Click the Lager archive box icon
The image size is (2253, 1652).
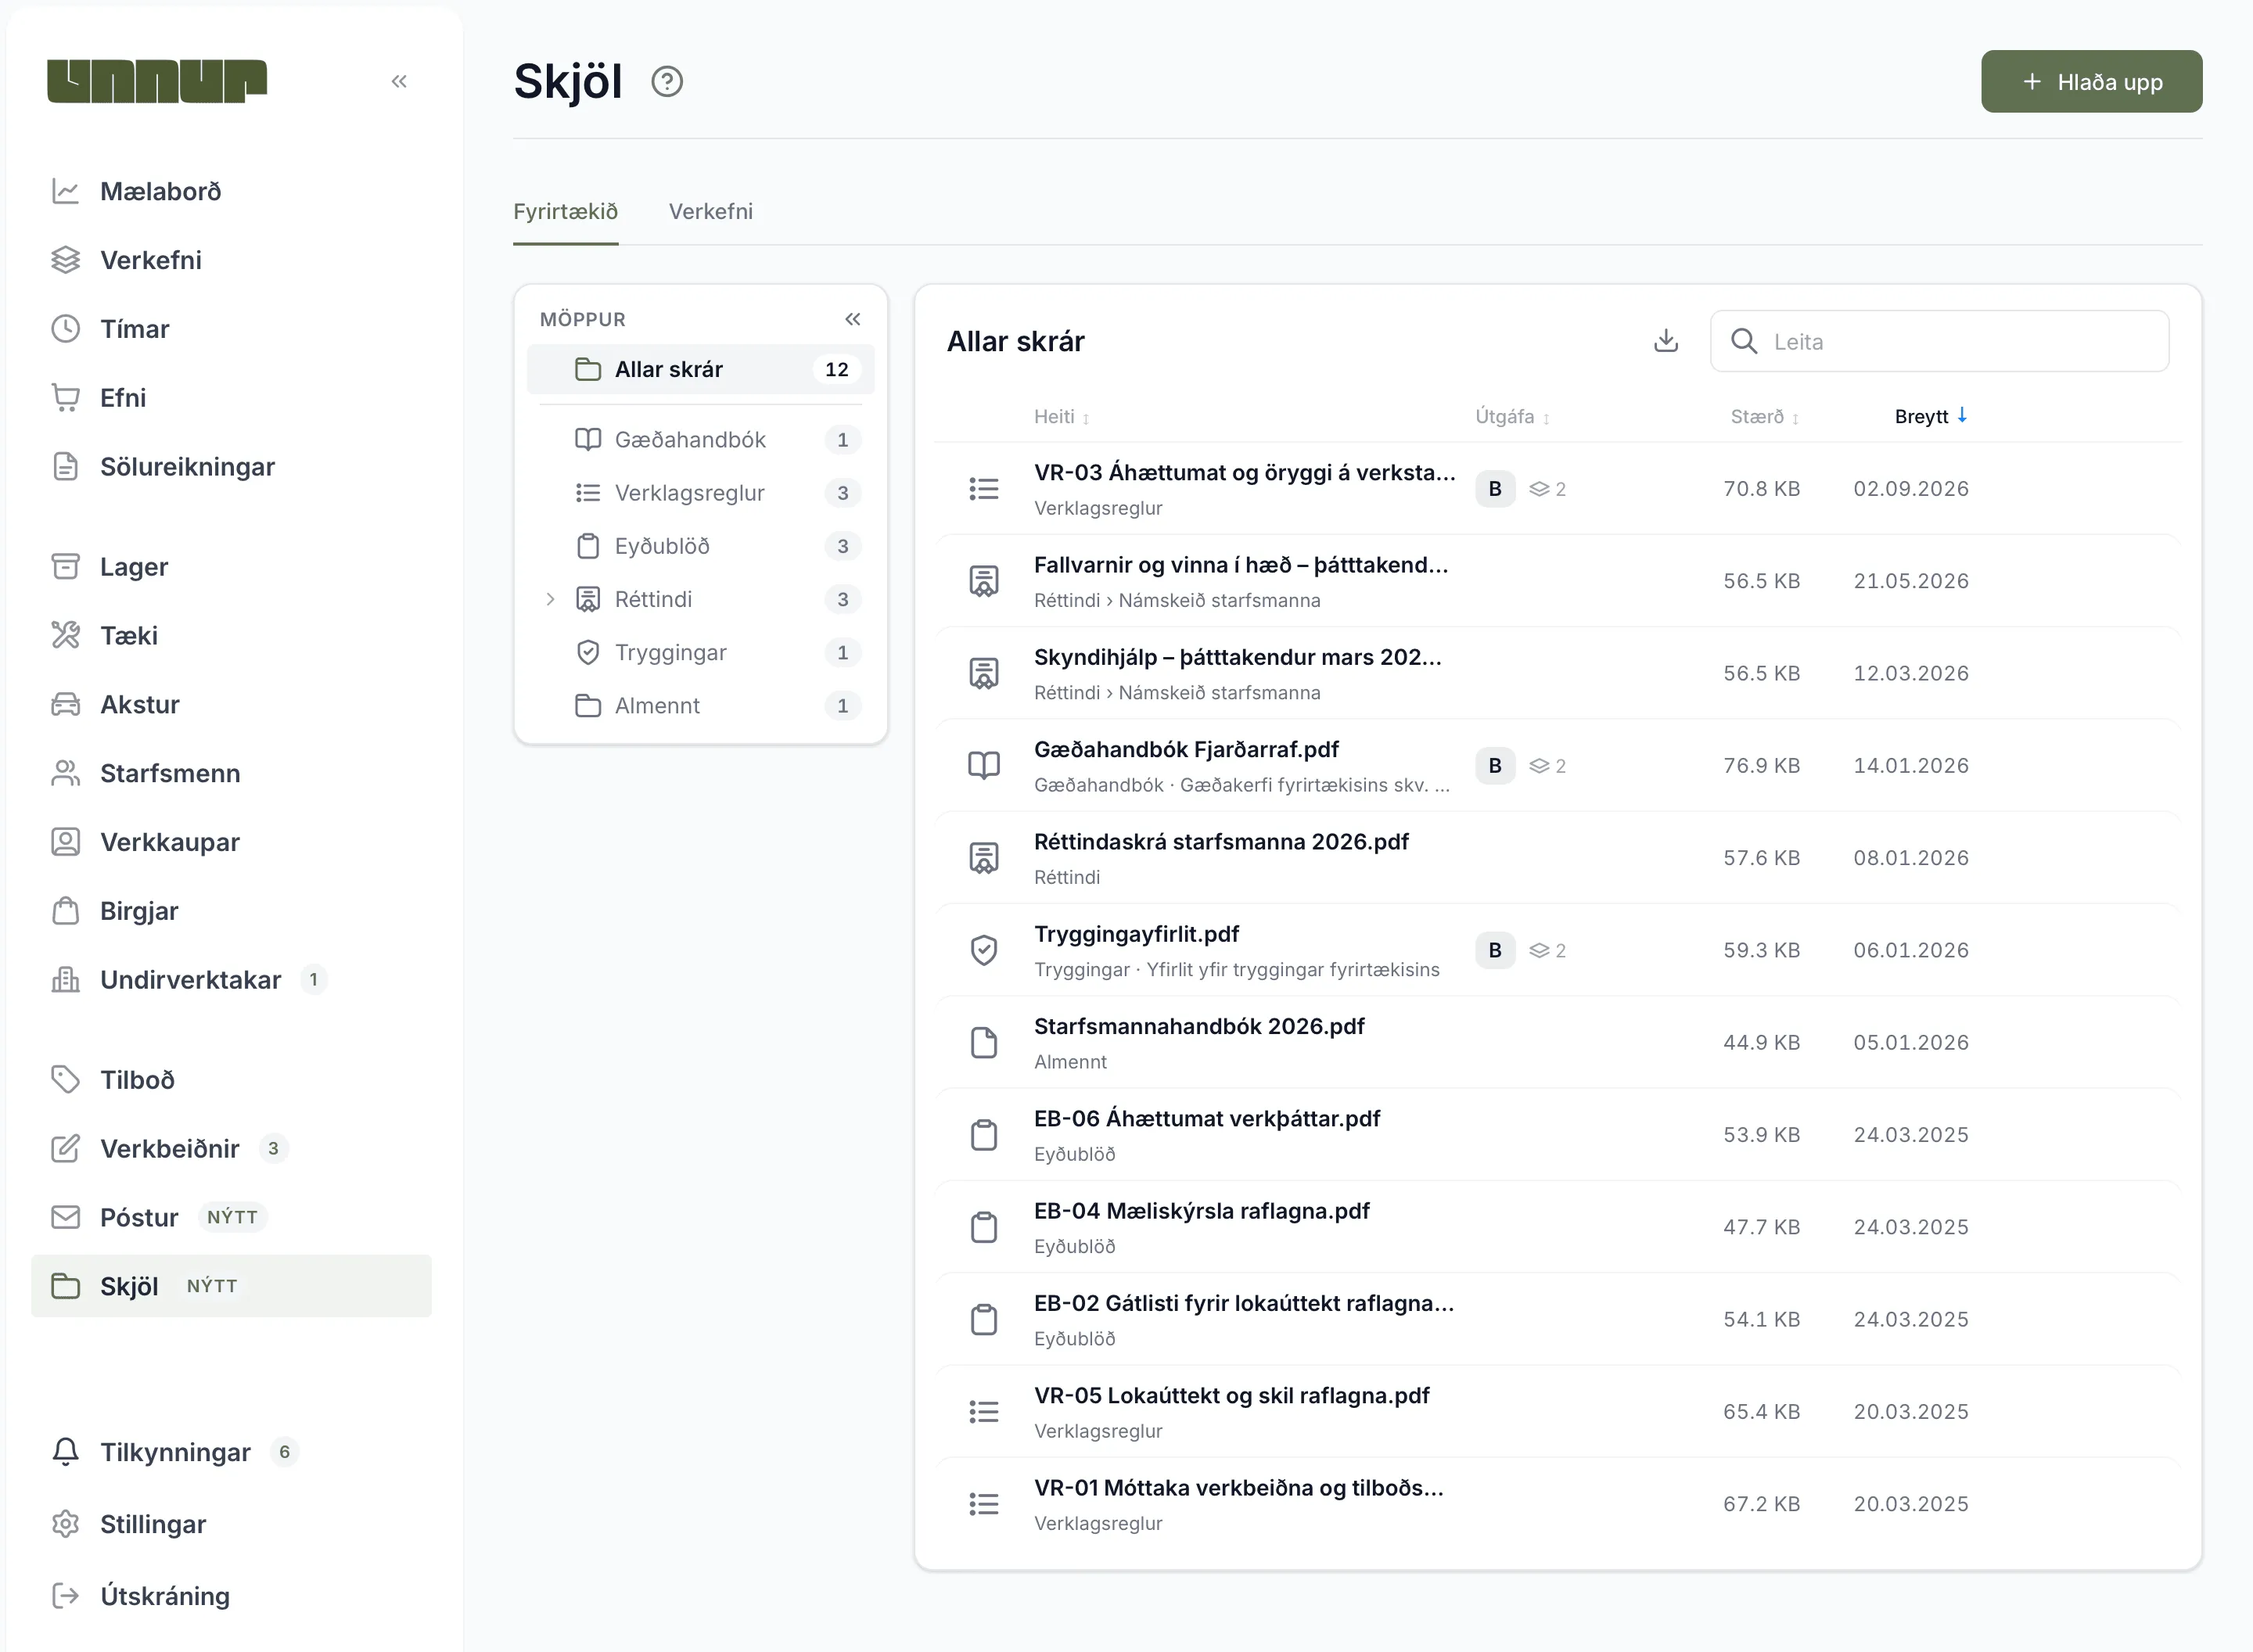66,567
